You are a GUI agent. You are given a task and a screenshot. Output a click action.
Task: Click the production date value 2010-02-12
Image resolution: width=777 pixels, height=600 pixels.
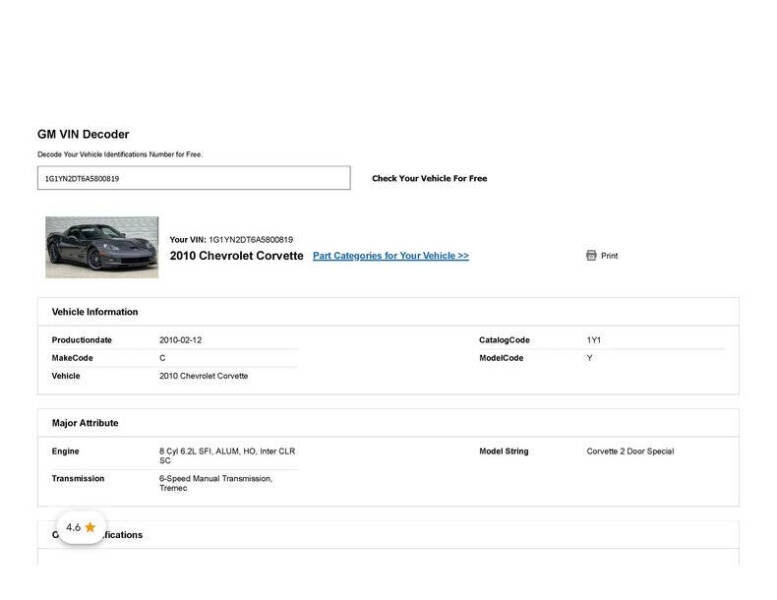point(180,340)
